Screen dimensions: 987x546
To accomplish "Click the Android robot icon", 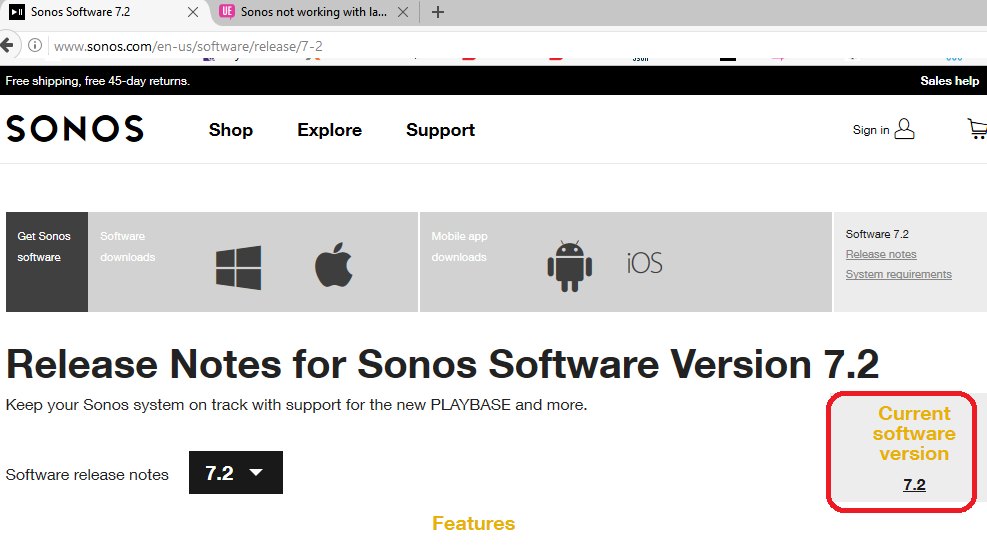I will point(569,264).
